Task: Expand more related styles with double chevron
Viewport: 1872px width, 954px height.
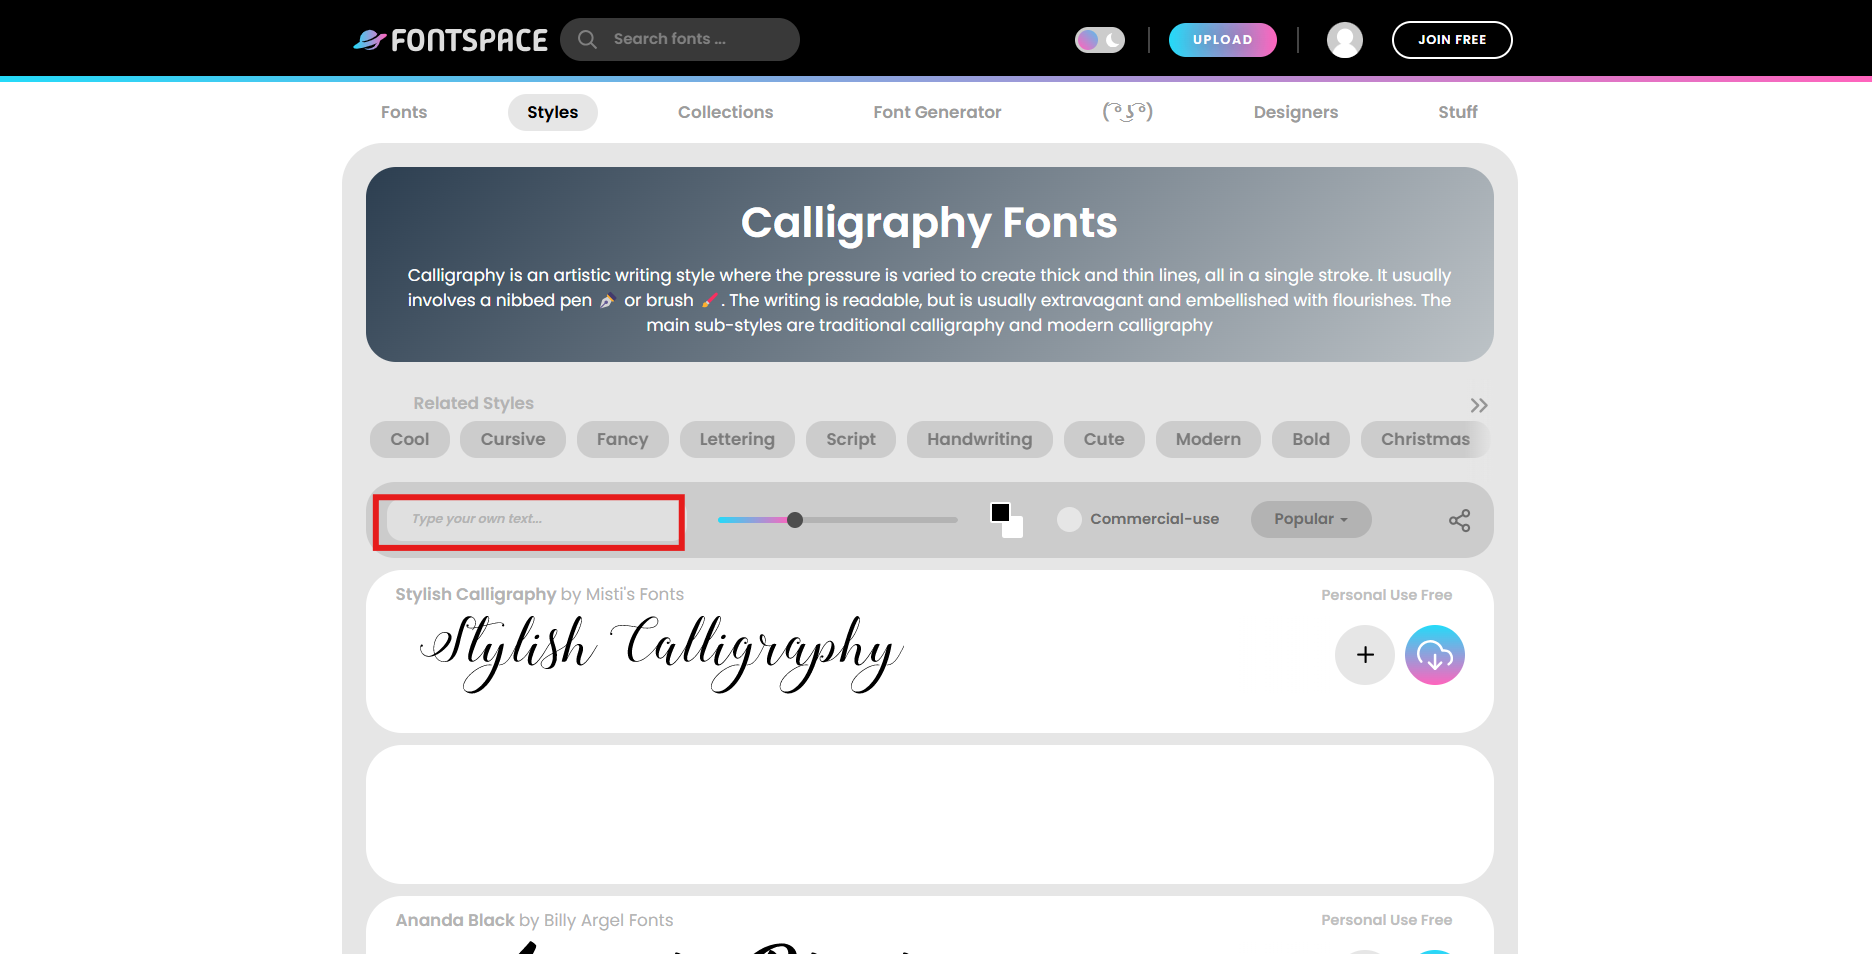Action: pyautogui.click(x=1478, y=405)
